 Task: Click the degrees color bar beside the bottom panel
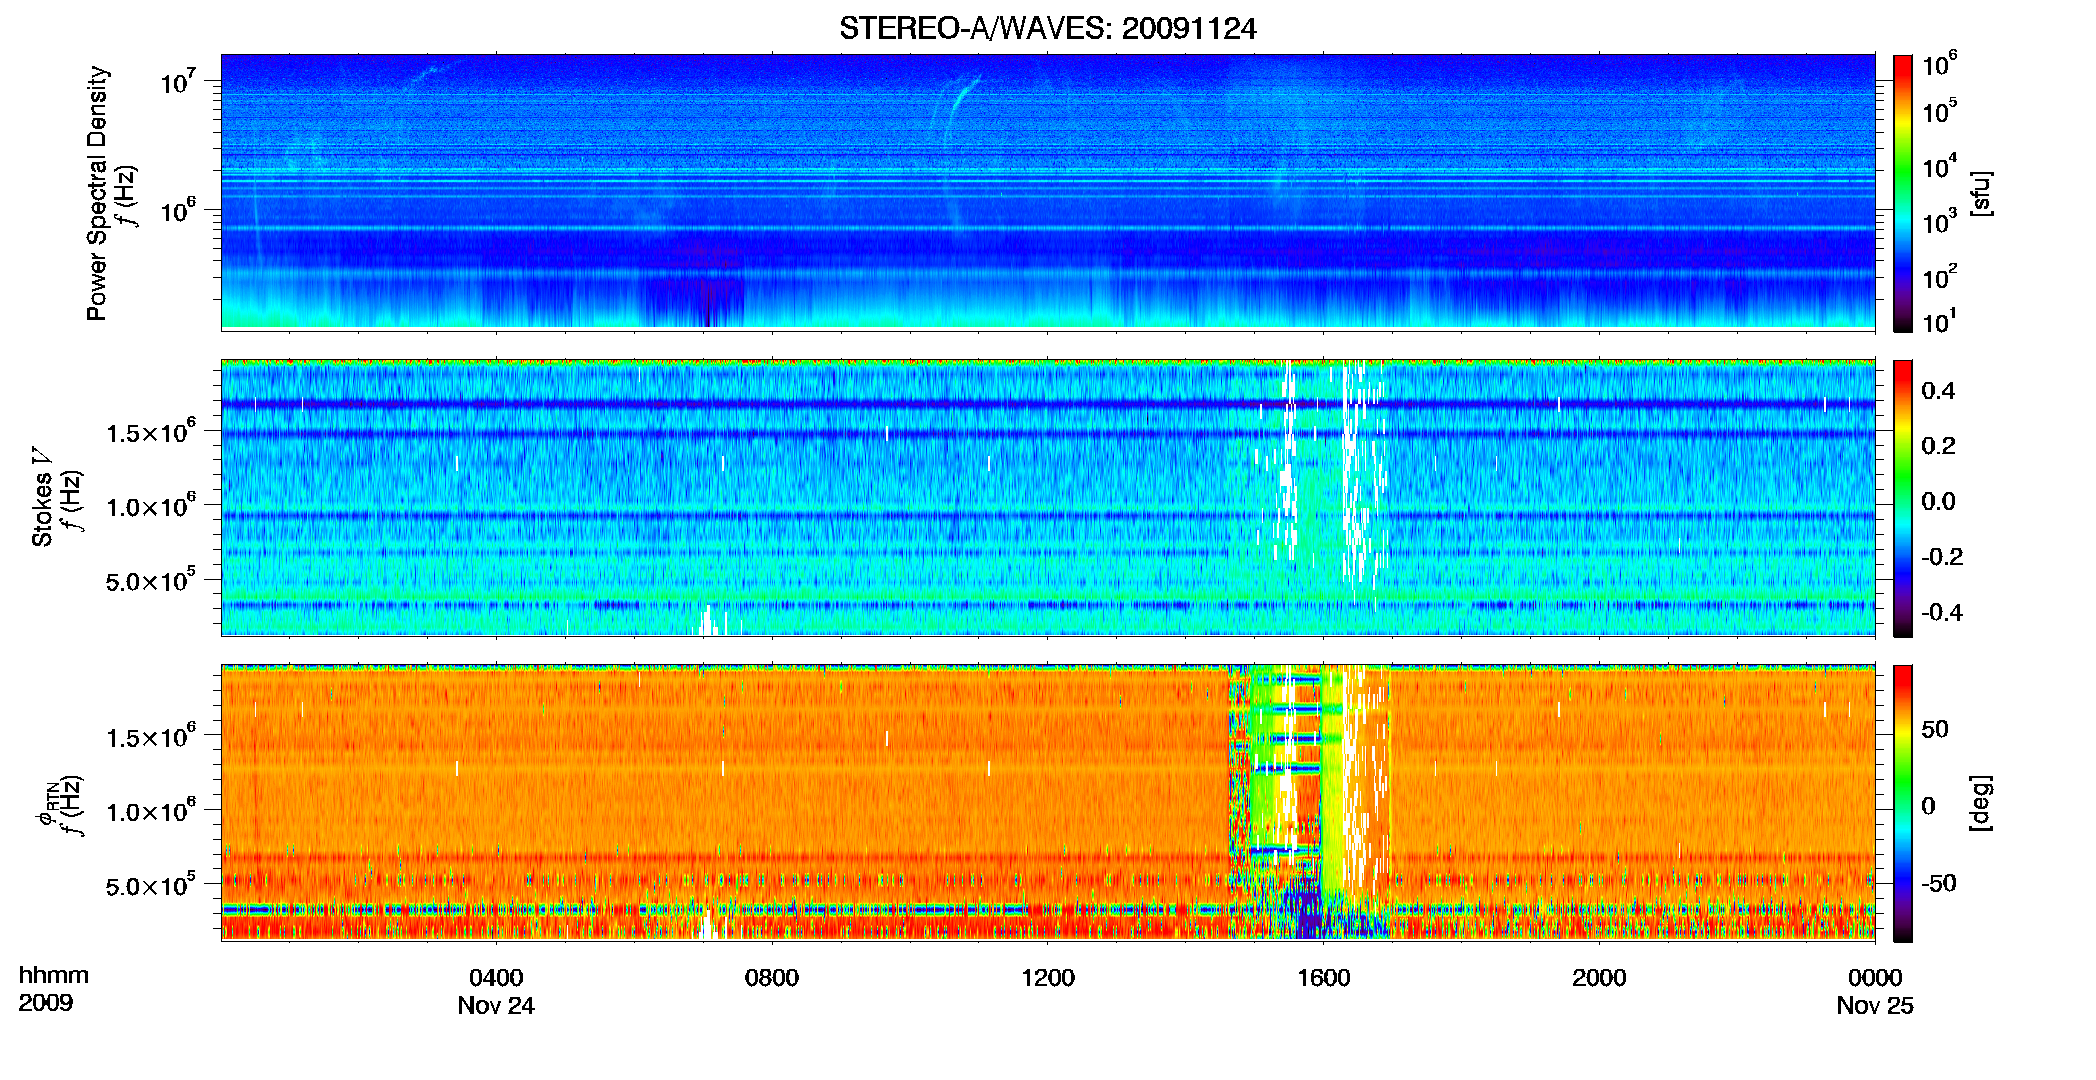[x=1903, y=803]
